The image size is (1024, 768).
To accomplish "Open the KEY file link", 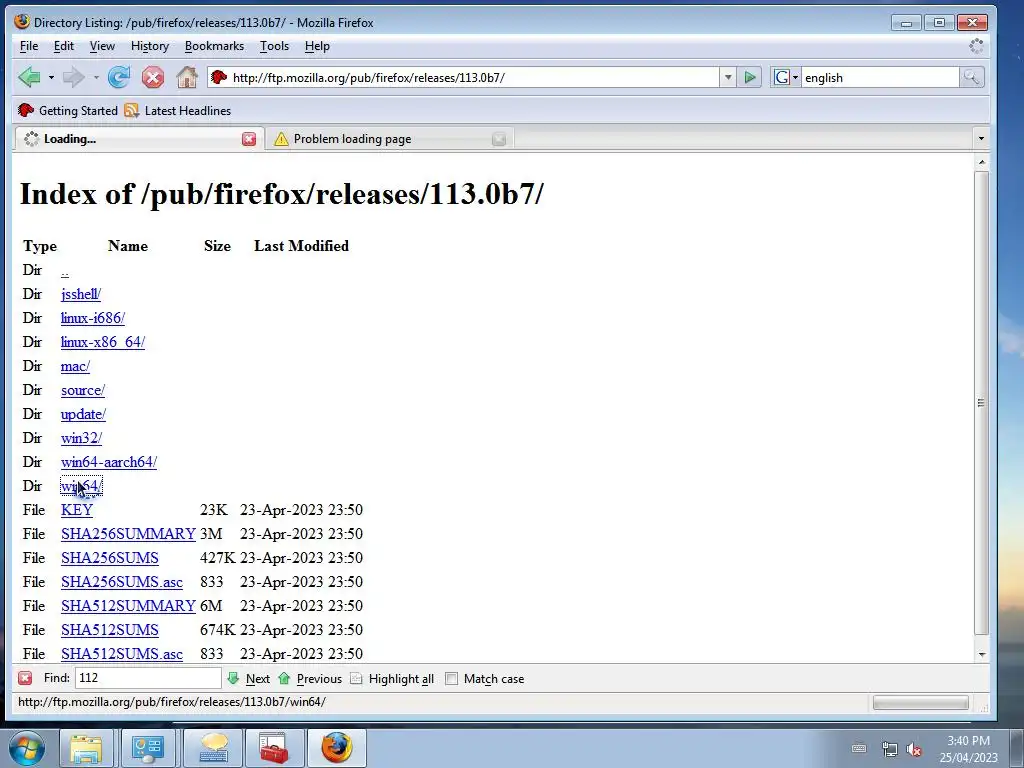I will coord(77,510).
